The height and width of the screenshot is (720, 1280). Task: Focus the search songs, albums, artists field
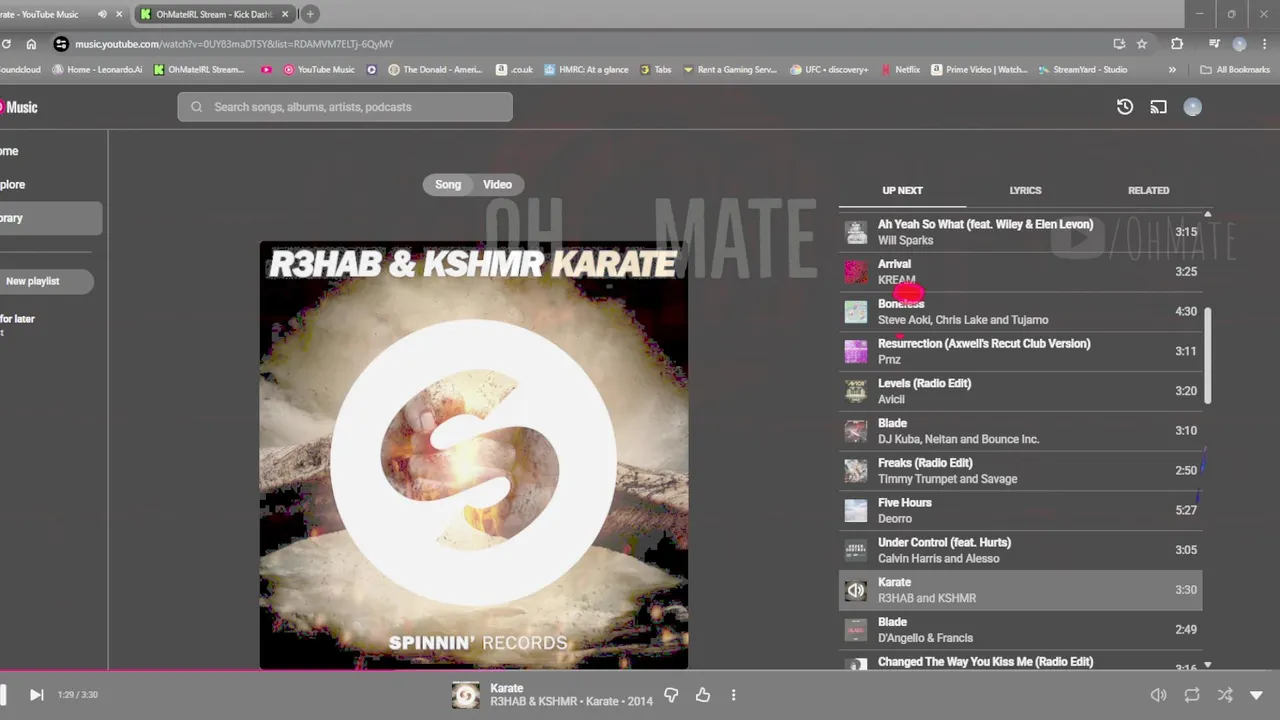click(x=345, y=107)
